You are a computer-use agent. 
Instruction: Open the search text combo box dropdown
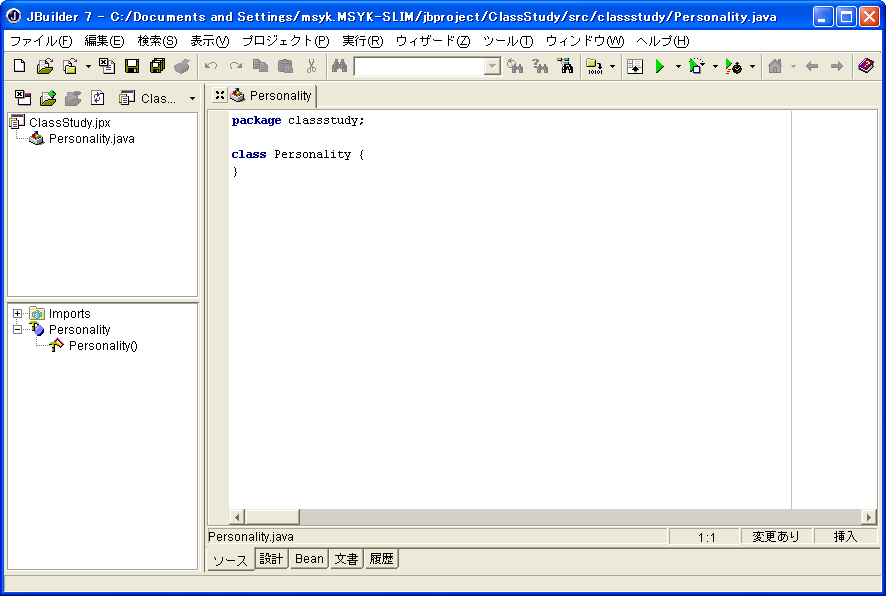(x=492, y=67)
